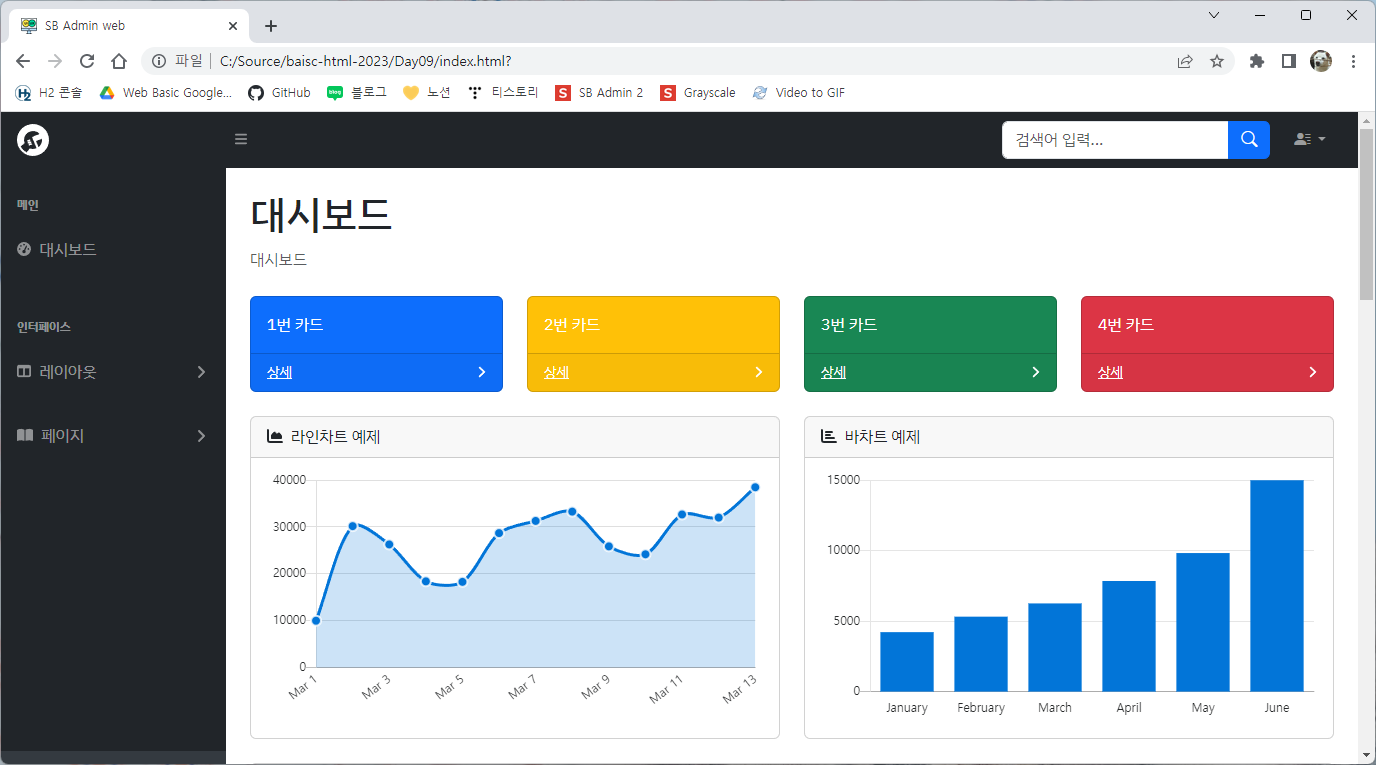Open Chrome three-dot menu

(1354, 61)
